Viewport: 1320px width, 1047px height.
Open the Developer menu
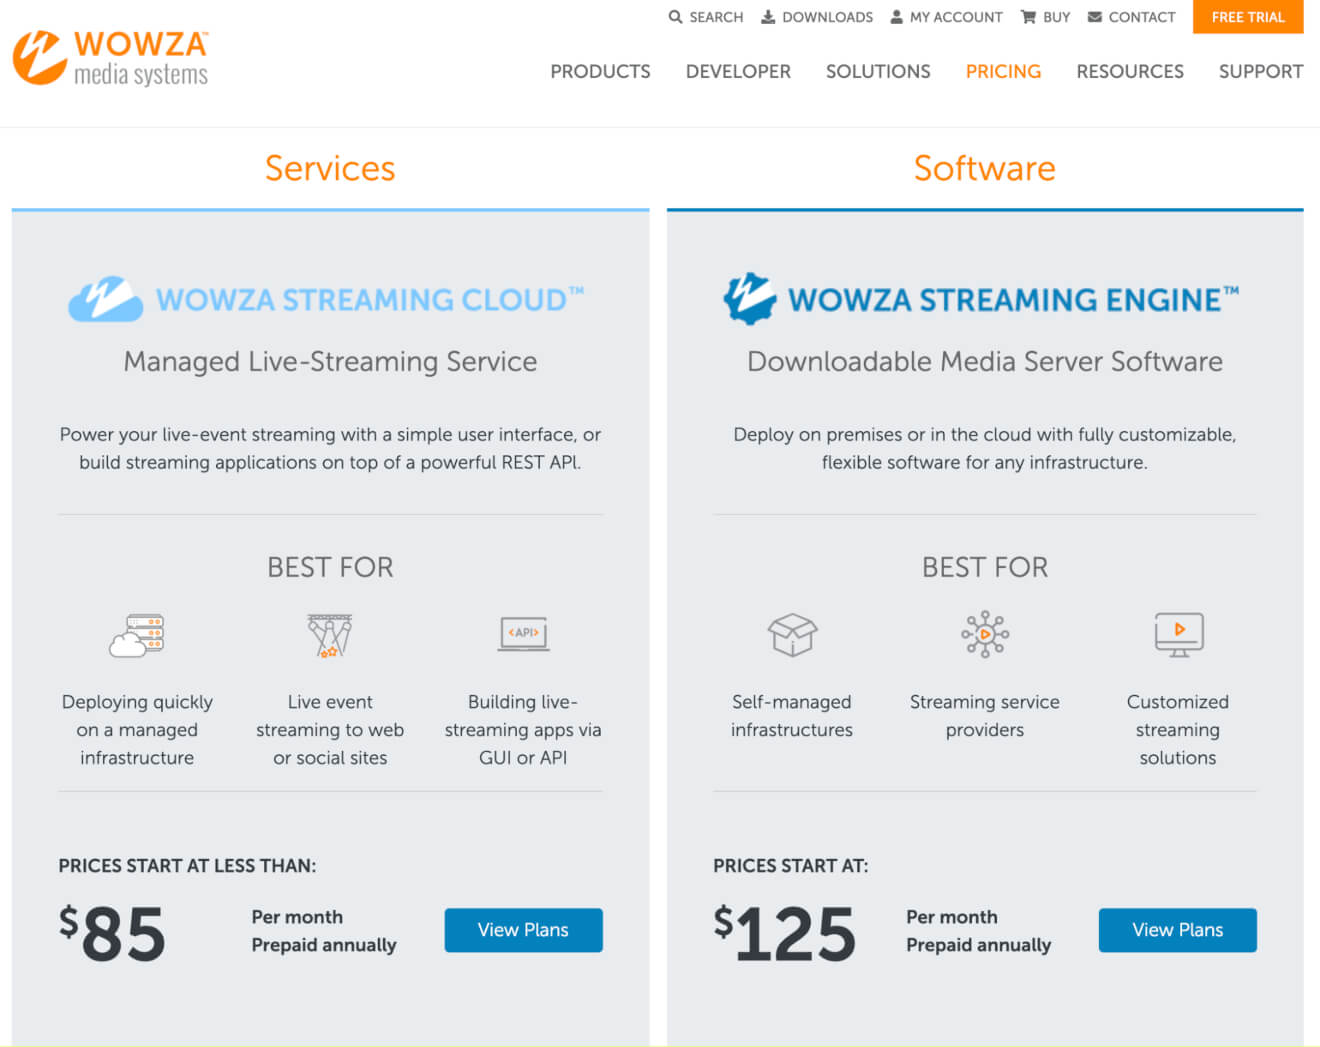point(738,72)
